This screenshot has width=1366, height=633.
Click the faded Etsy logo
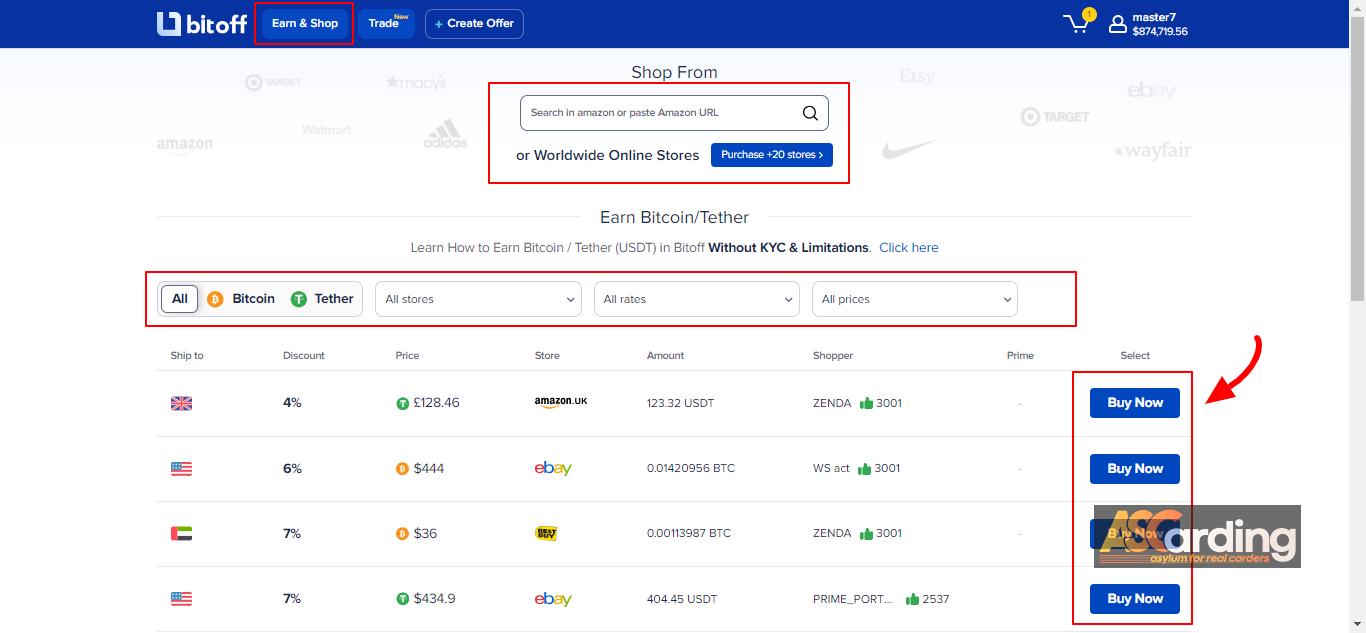[917, 76]
